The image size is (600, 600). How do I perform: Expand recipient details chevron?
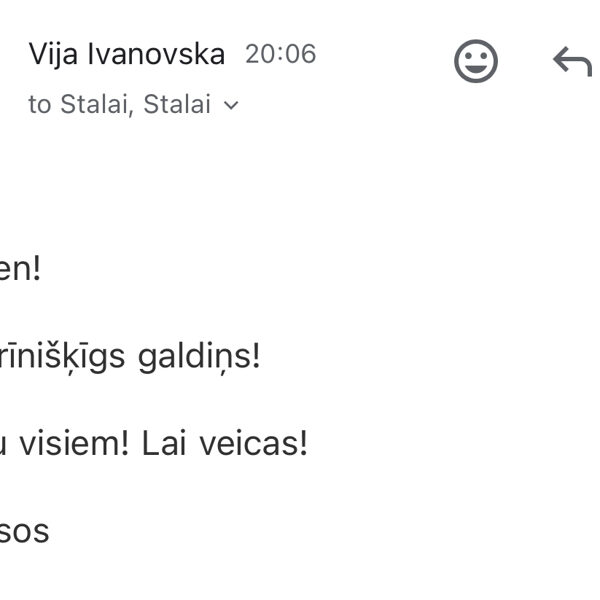[x=232, y=105]
